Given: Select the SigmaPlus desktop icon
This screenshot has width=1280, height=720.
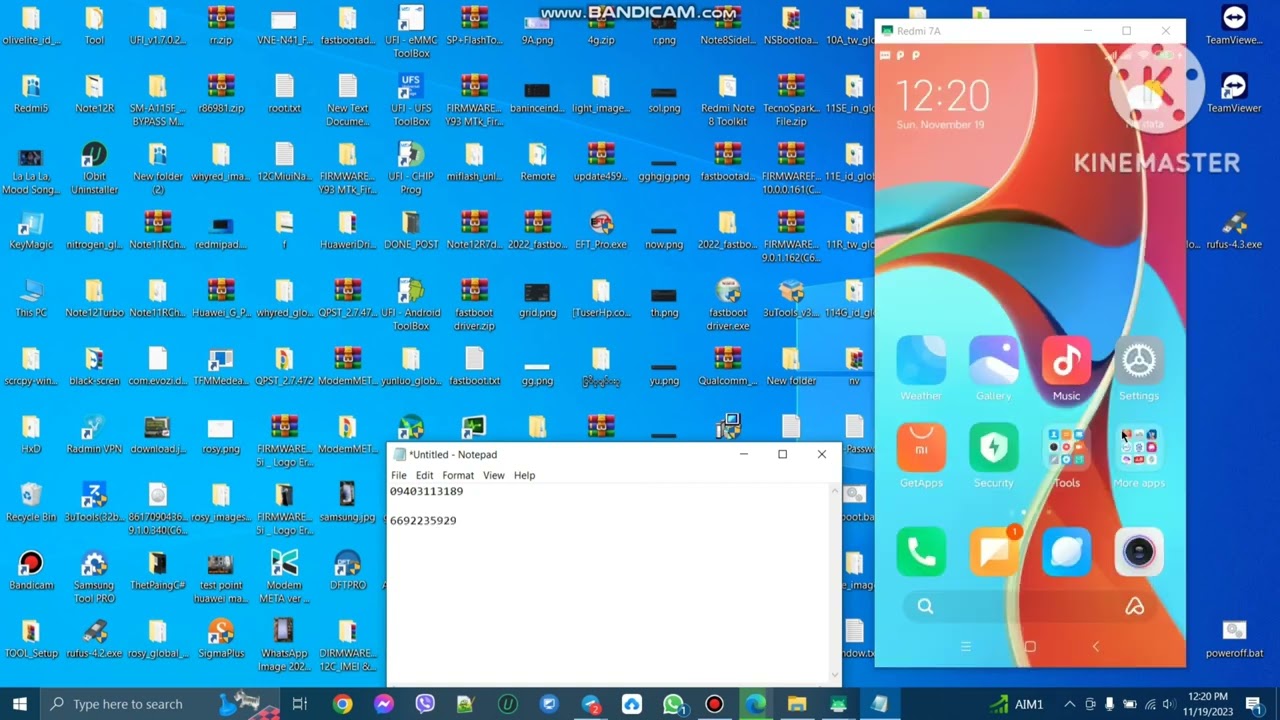Looking at the screenshot, I should [x=221, y=639].
